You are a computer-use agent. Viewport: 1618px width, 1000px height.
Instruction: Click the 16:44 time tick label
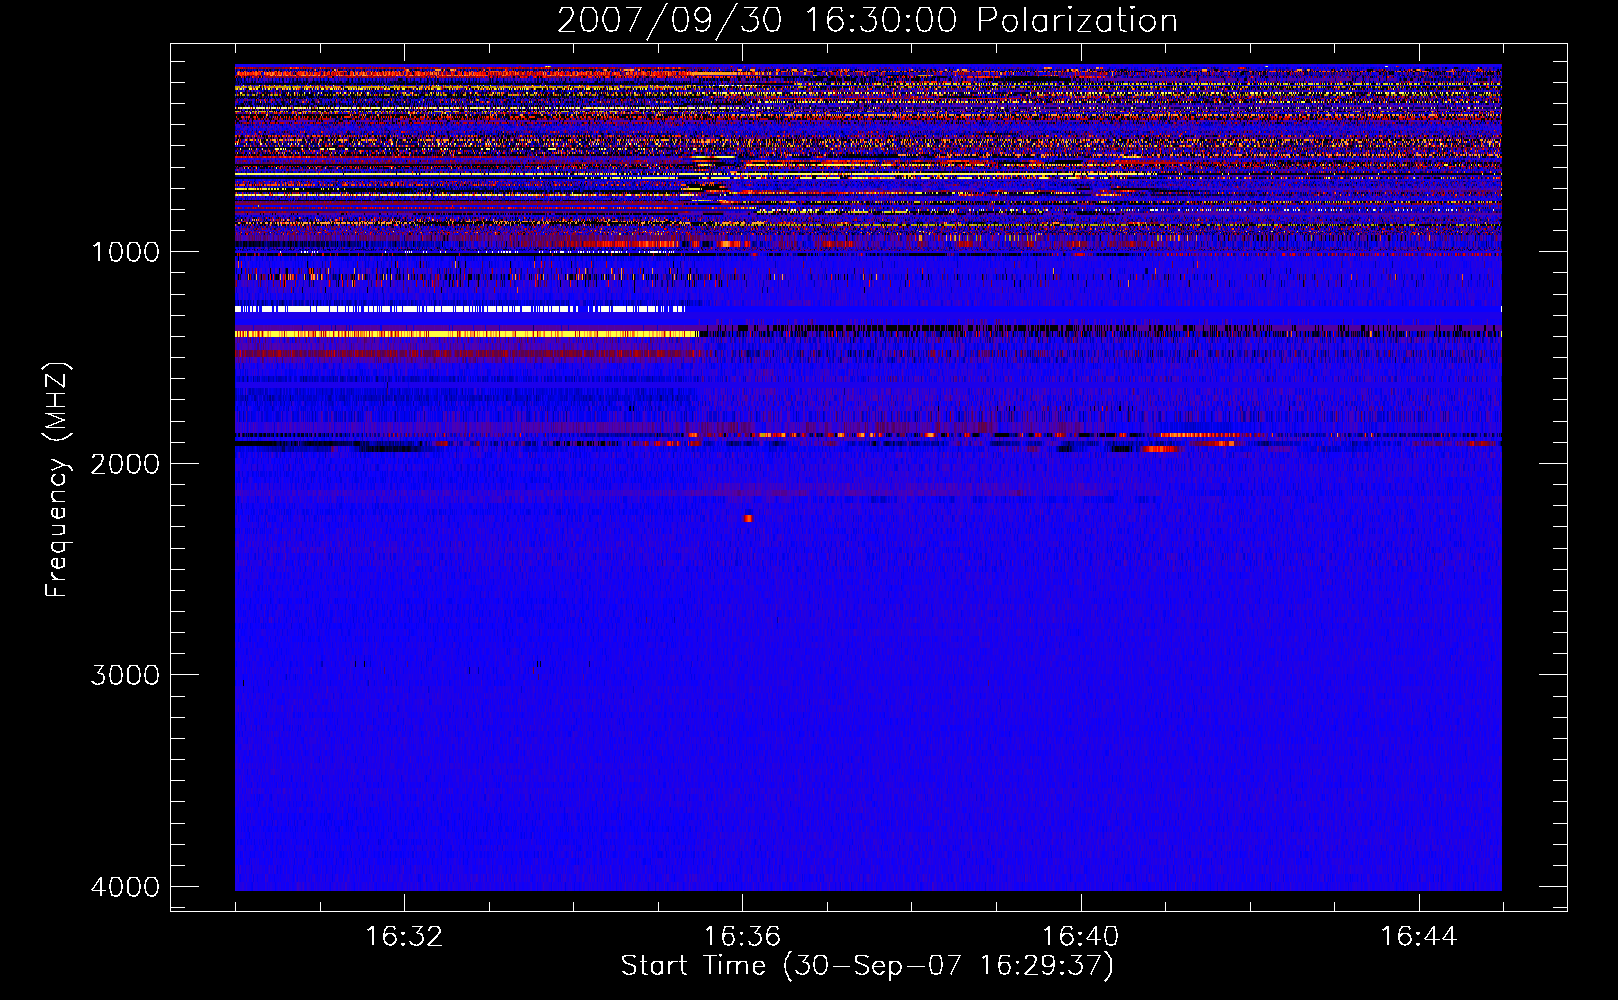(1418, 936)
